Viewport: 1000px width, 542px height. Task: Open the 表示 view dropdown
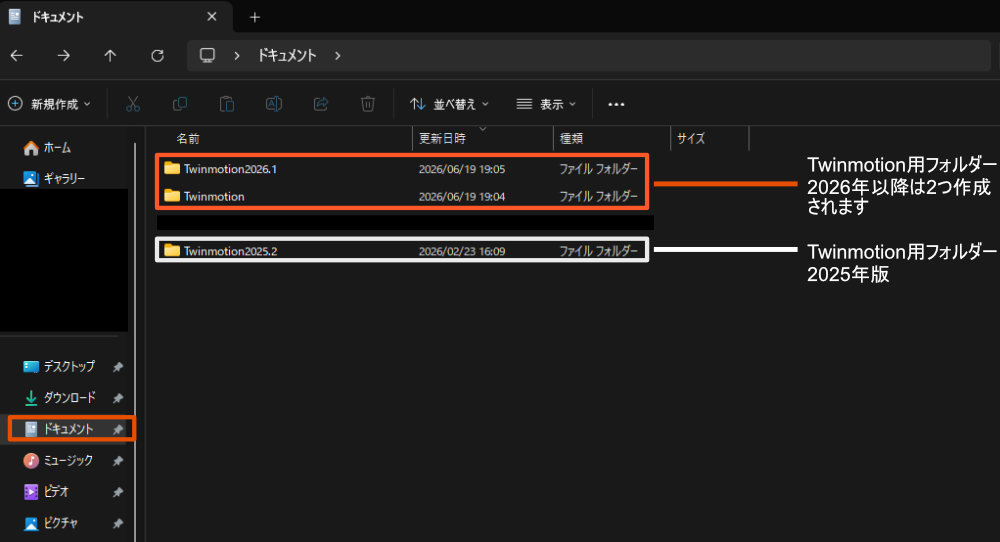(546, 104)
